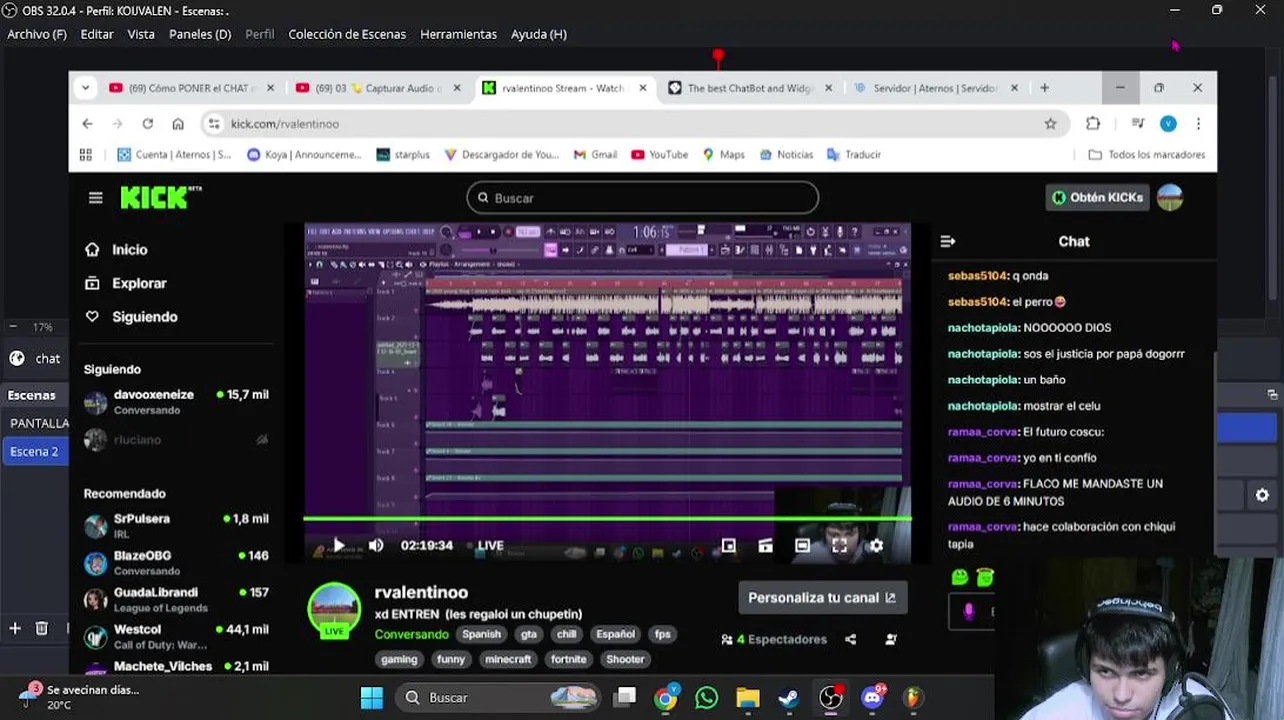The width and height of the screenshot is (1284, 720).
Task: Open the Paneles menu in OBS
Action: tap(200, 34)
